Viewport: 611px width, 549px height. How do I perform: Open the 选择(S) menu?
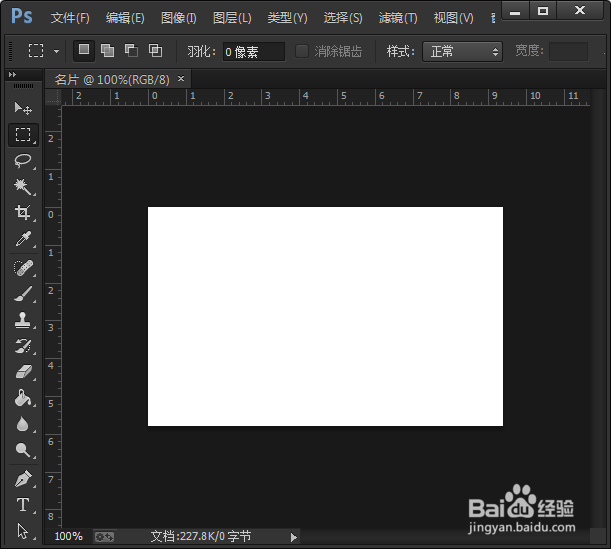(343, 18)
